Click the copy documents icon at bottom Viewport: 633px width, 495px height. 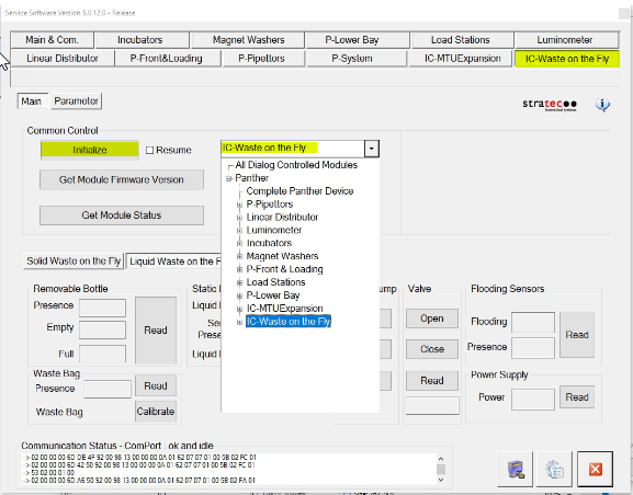(555, 469)
